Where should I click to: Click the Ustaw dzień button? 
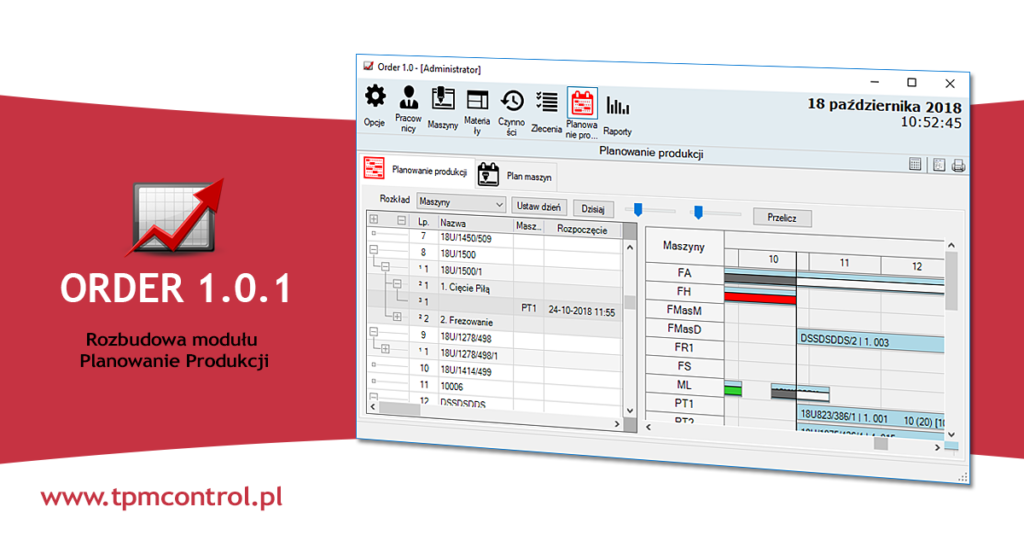tap(539, 206)
